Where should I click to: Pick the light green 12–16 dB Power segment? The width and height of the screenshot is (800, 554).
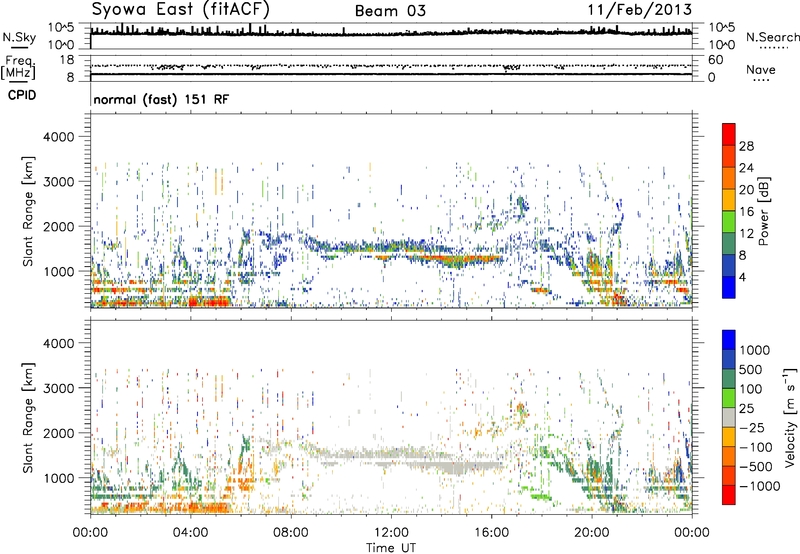tap(729, 222)
